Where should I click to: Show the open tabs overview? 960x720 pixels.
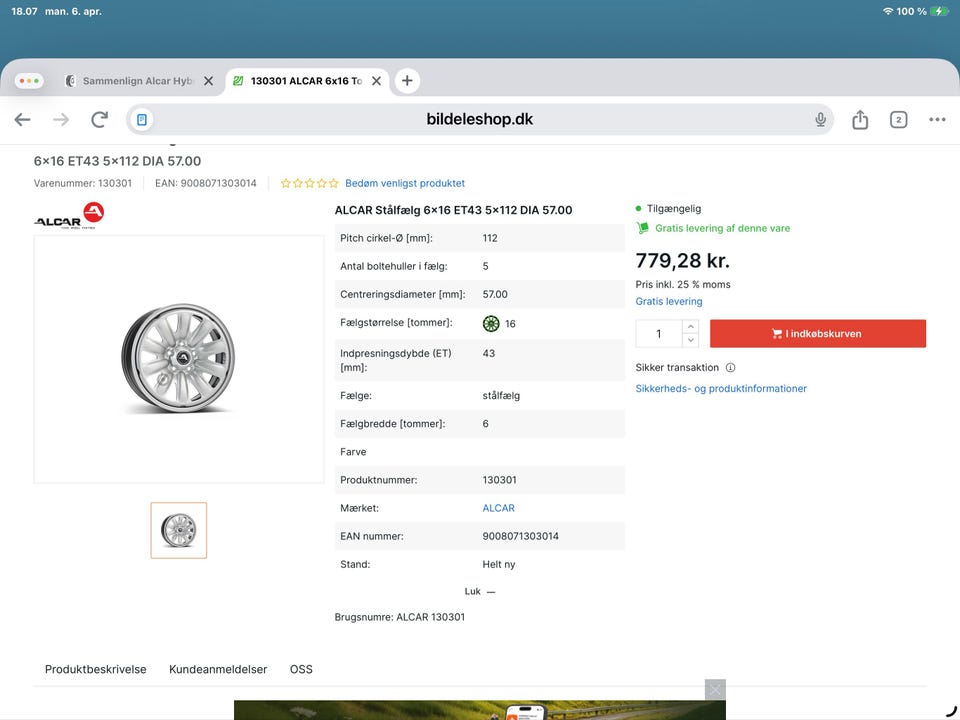898,120
